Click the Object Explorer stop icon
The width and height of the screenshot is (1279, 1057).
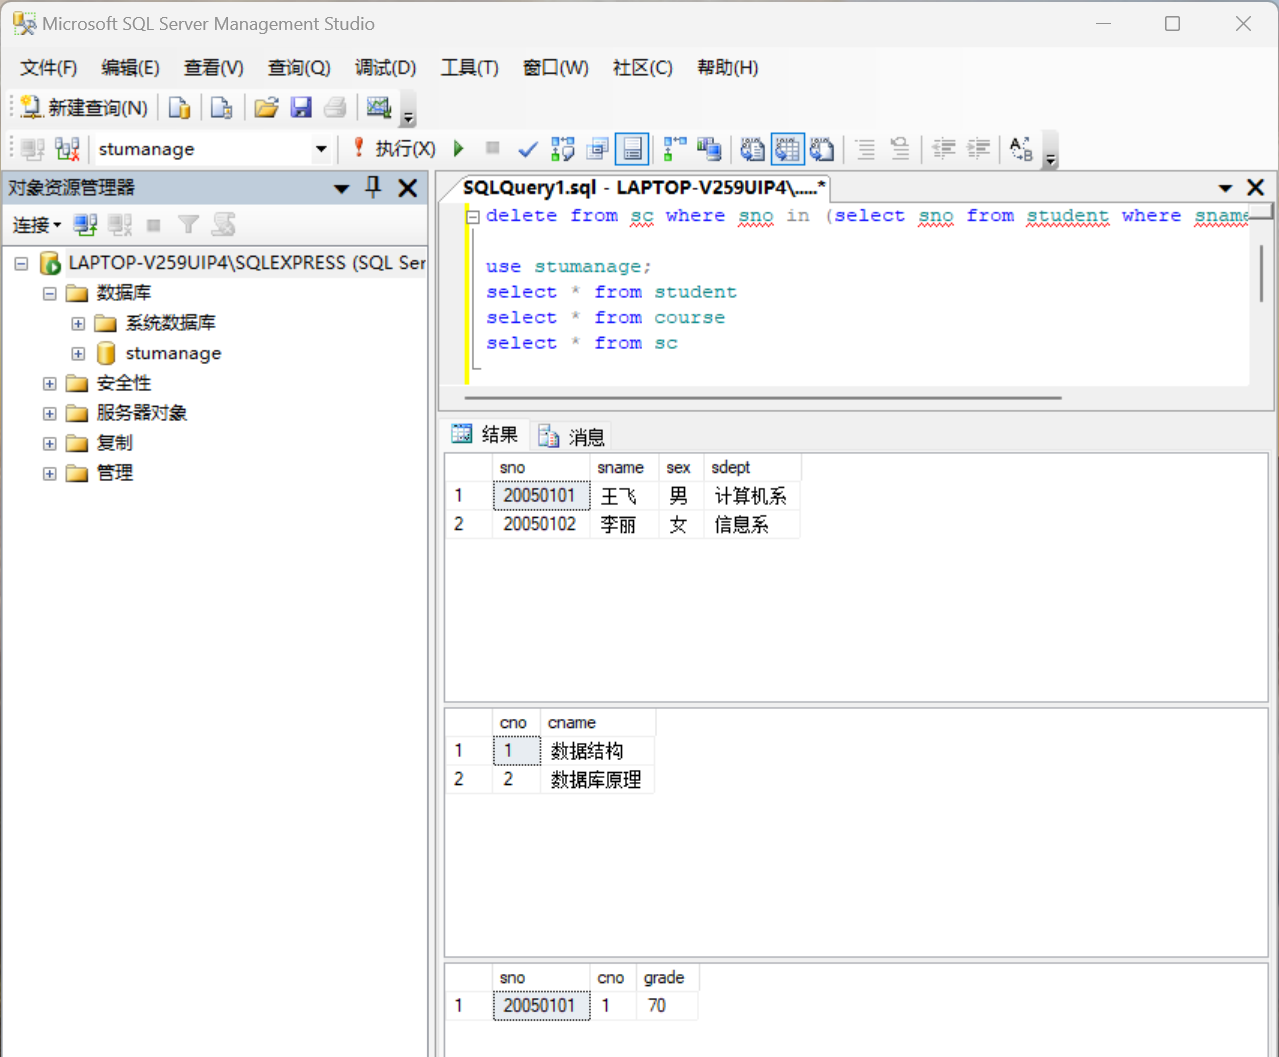154,225
